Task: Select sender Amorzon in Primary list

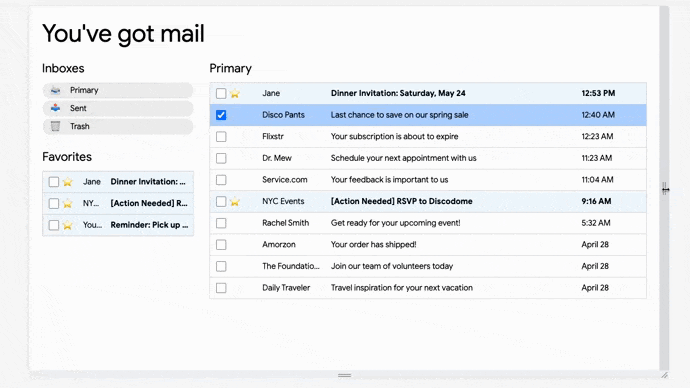Action: tap(279, 244)
